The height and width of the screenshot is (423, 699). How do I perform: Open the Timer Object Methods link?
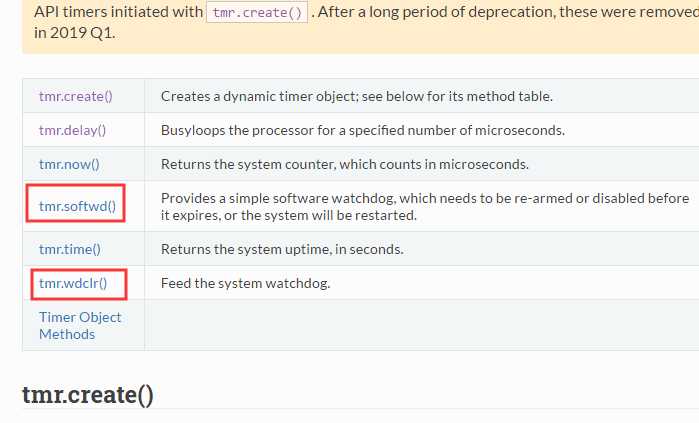(80, 325)
